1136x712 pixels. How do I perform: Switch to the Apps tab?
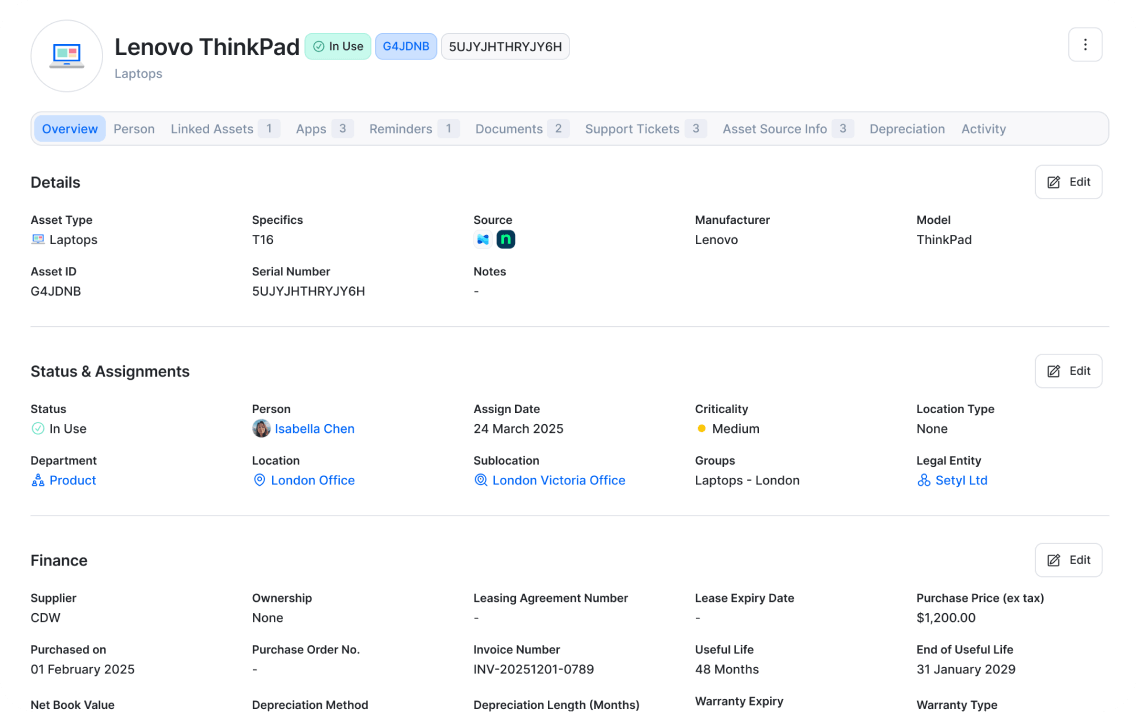(x=324, y=129)
